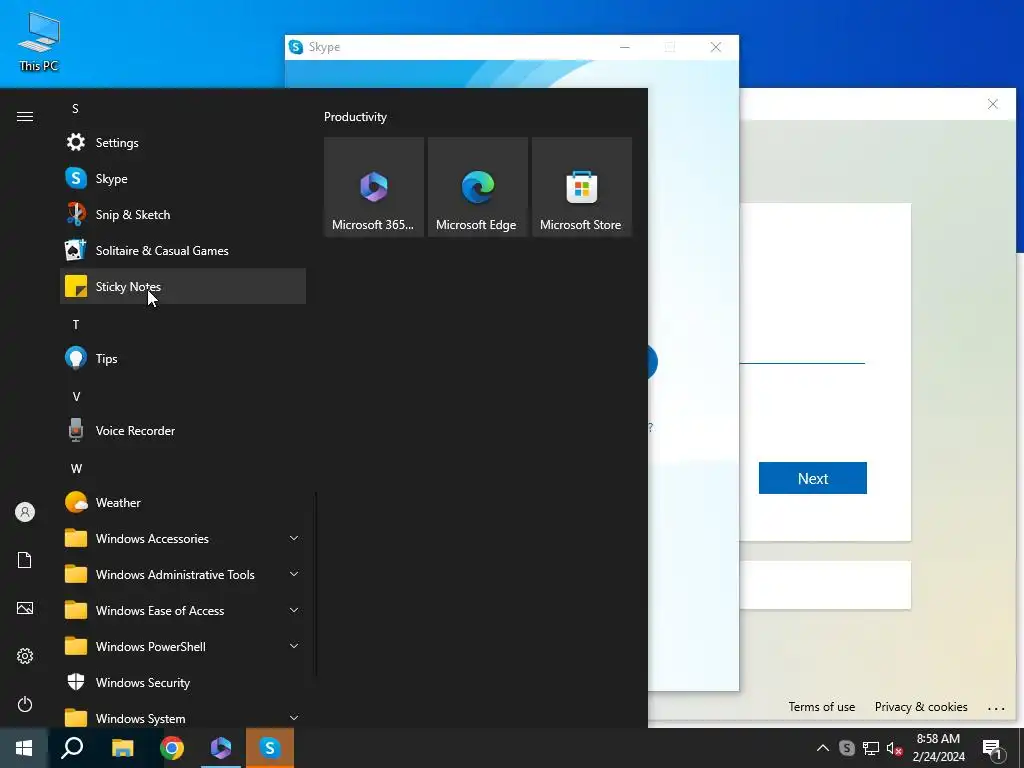Open Snip & Sketch app
This screenshot has height=768, width=1024.
(x=183, y=214)
